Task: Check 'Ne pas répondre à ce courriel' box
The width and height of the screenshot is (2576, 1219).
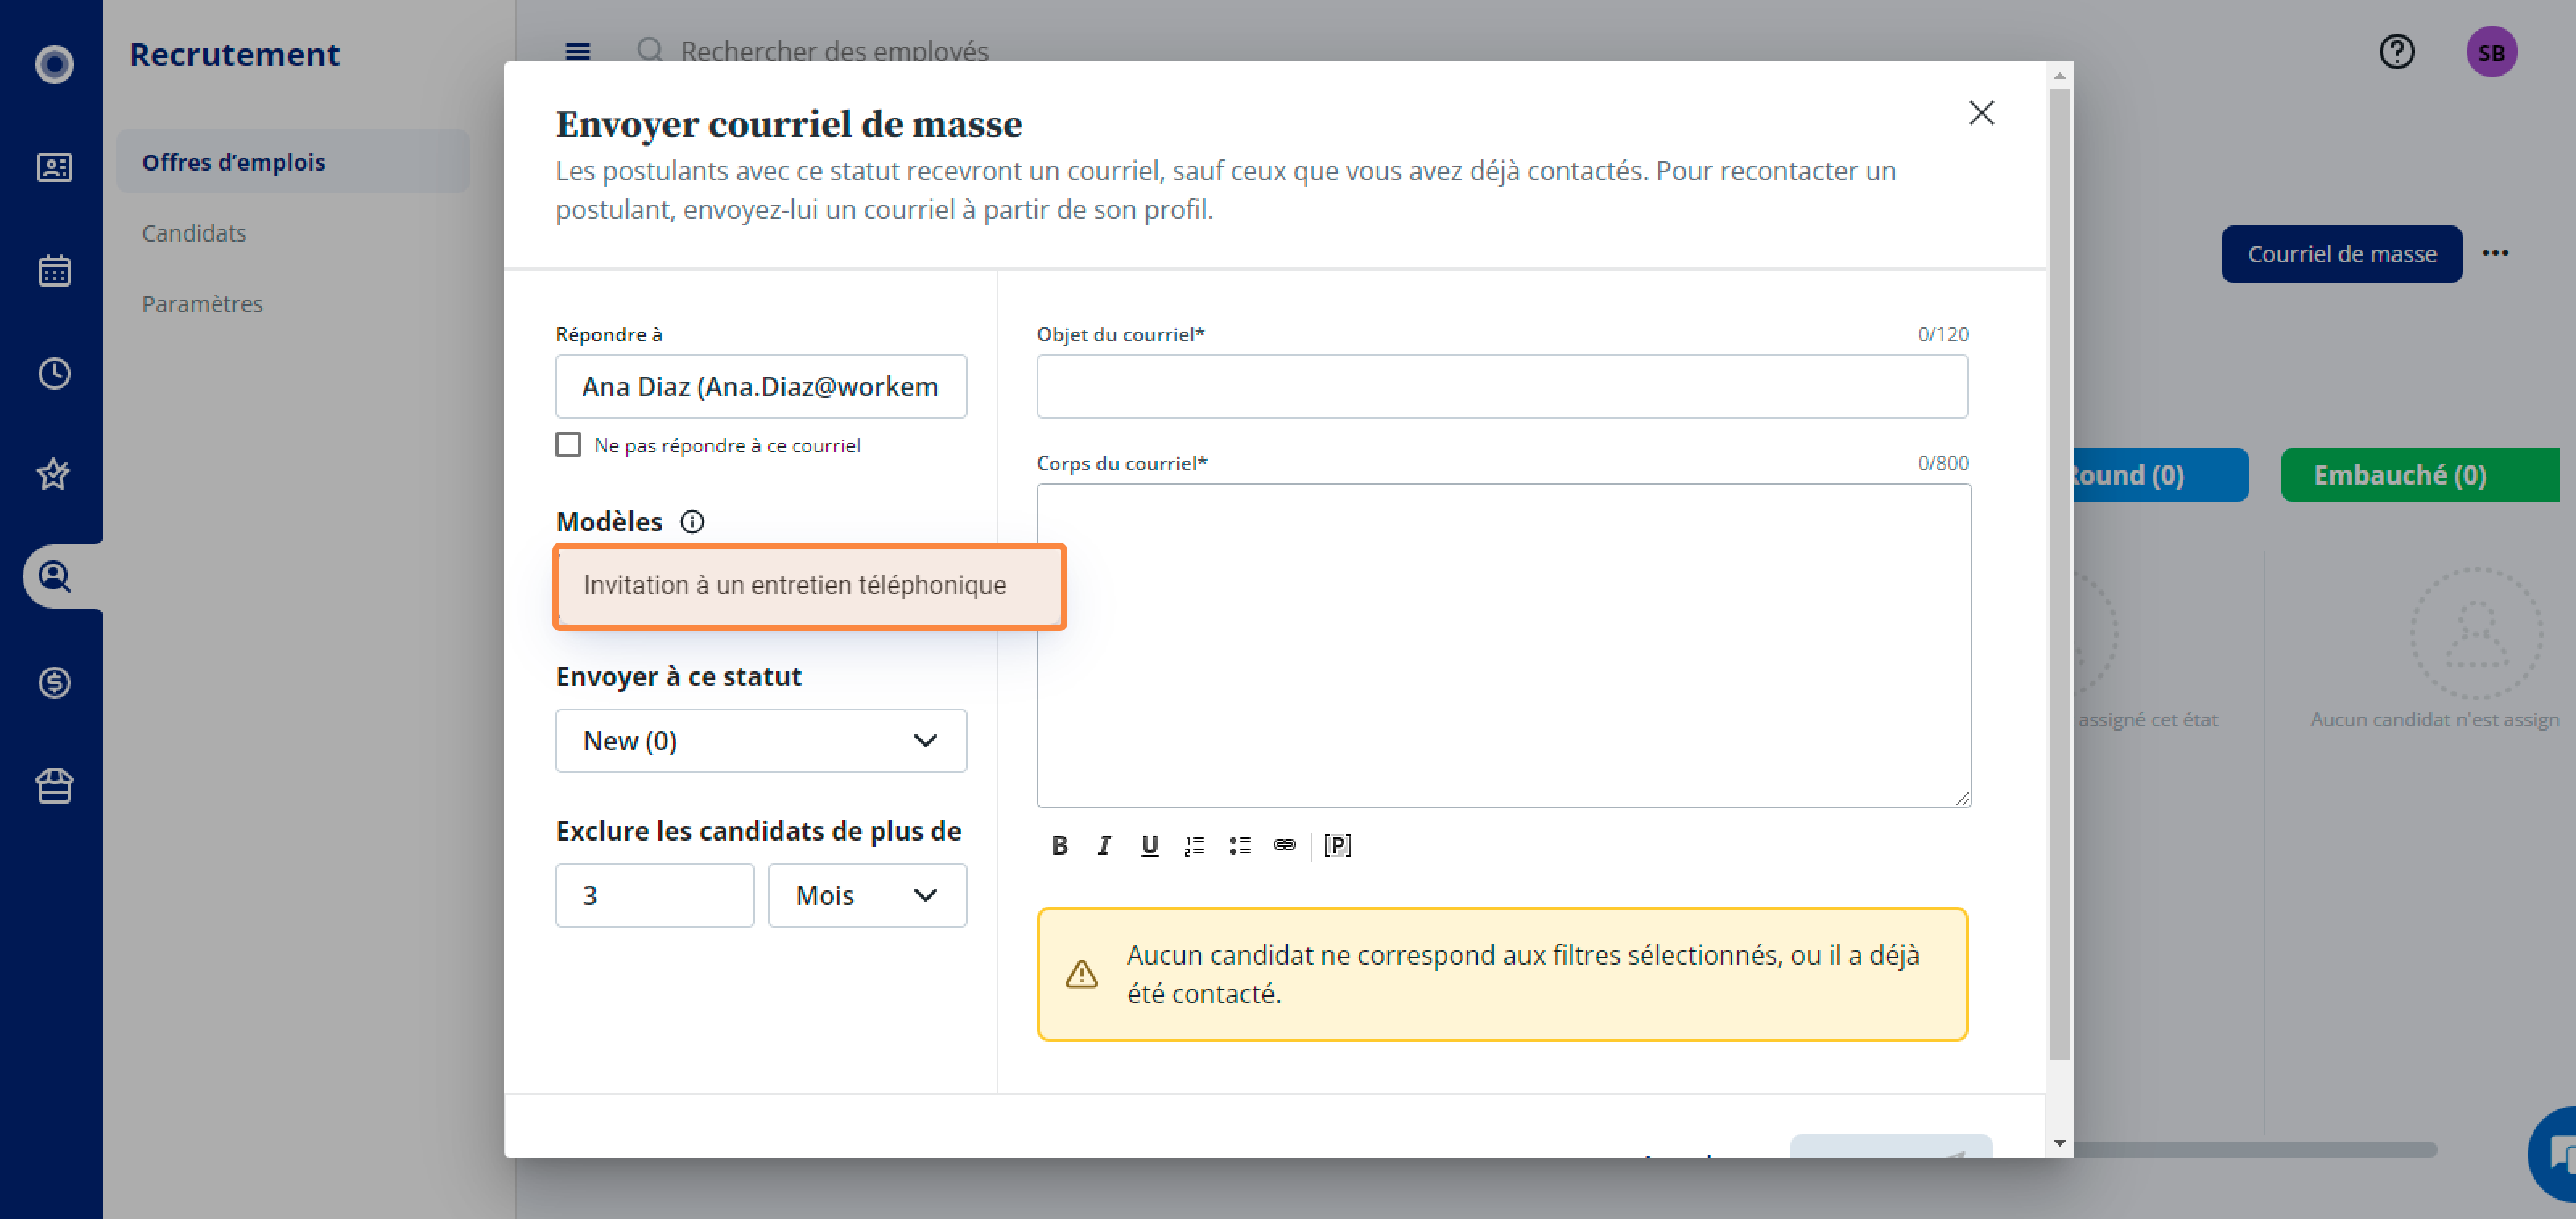Action: pos(568,445)
